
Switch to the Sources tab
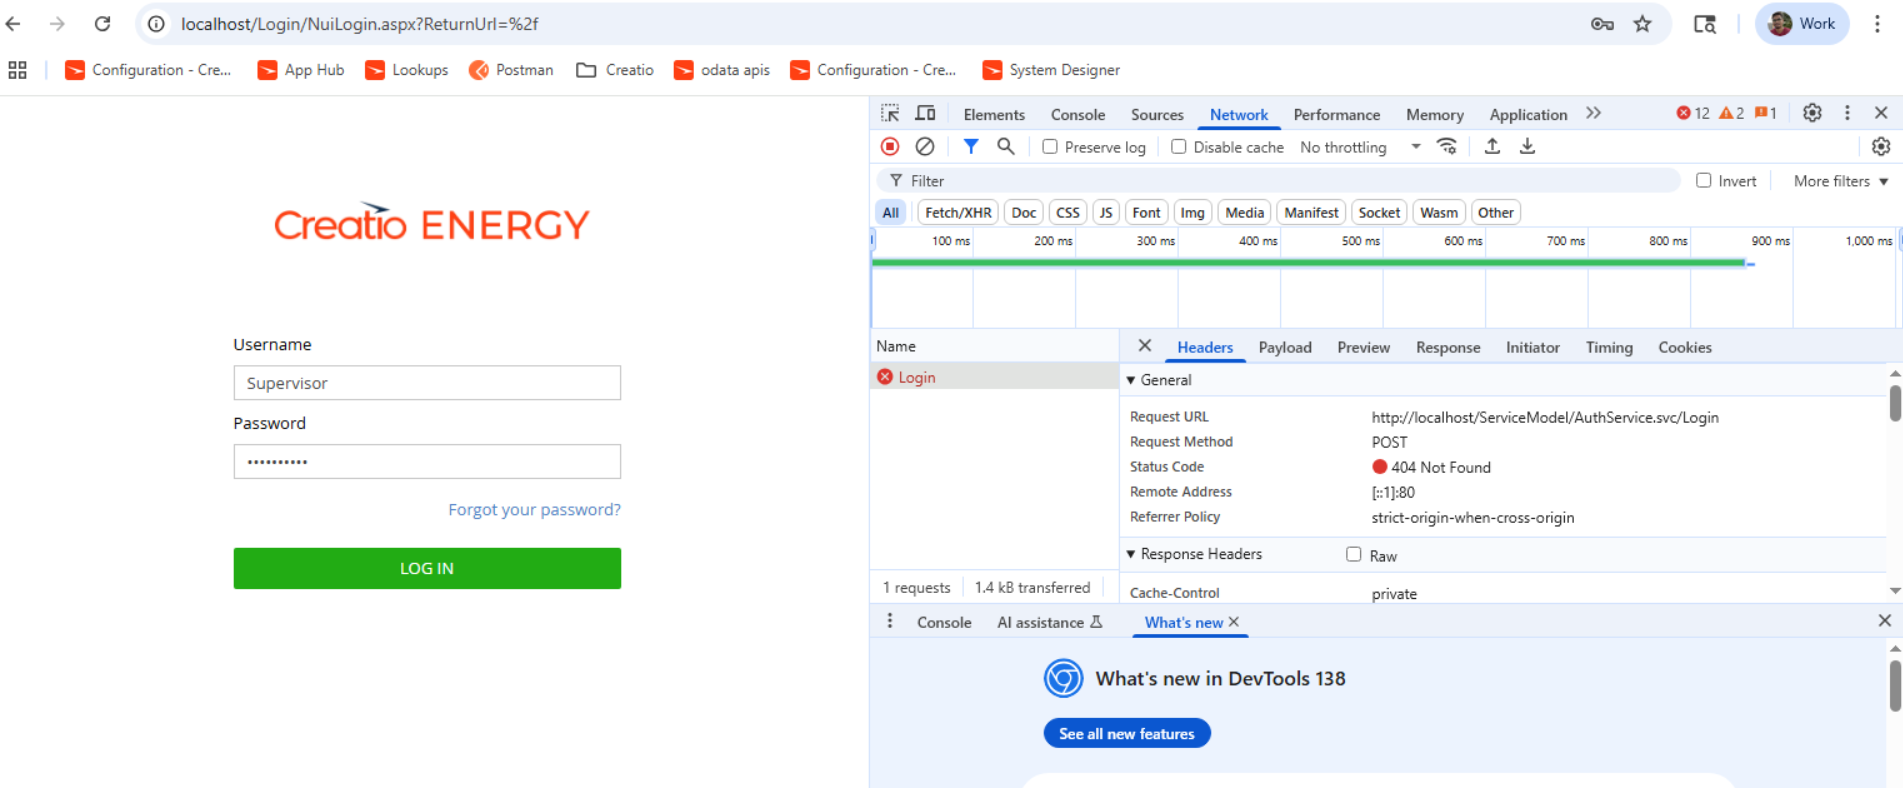[x=1157, y=114]
